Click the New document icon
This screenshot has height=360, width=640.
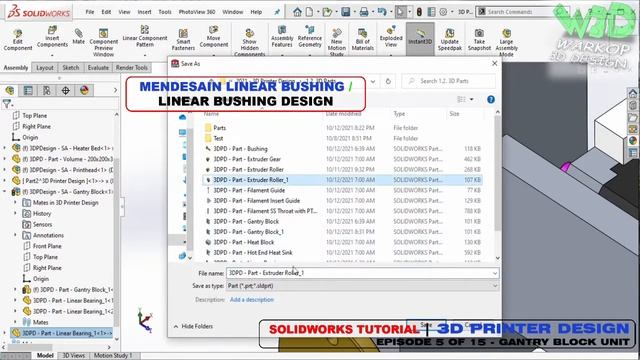[309, 12]
